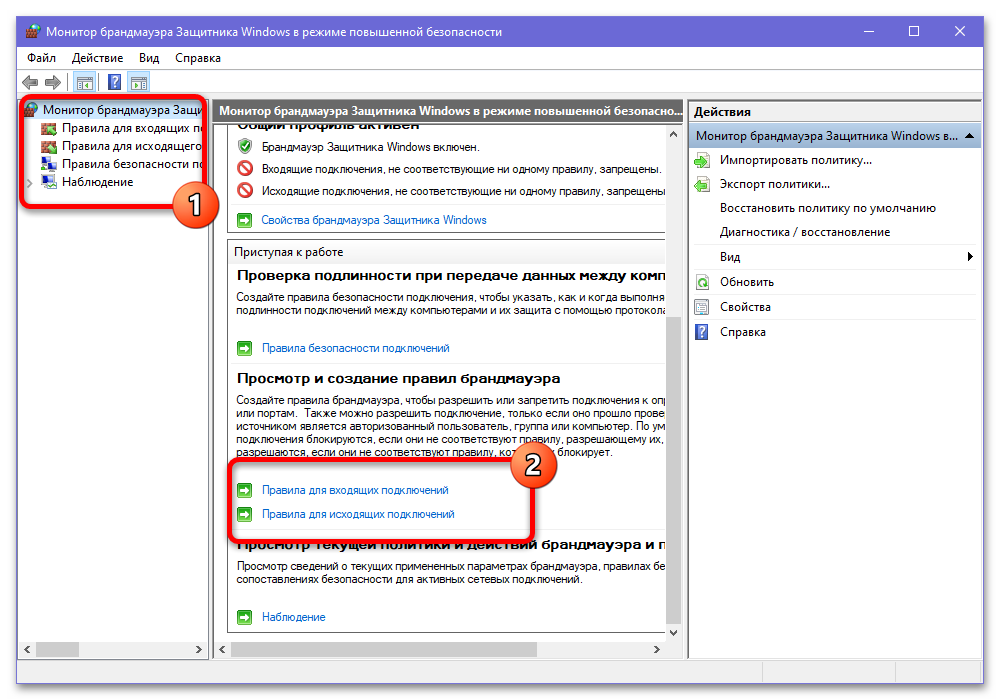The image size is (1000, 700).
Task: Open Правила безопасности подключений link
Action: (x=355, y=348)
